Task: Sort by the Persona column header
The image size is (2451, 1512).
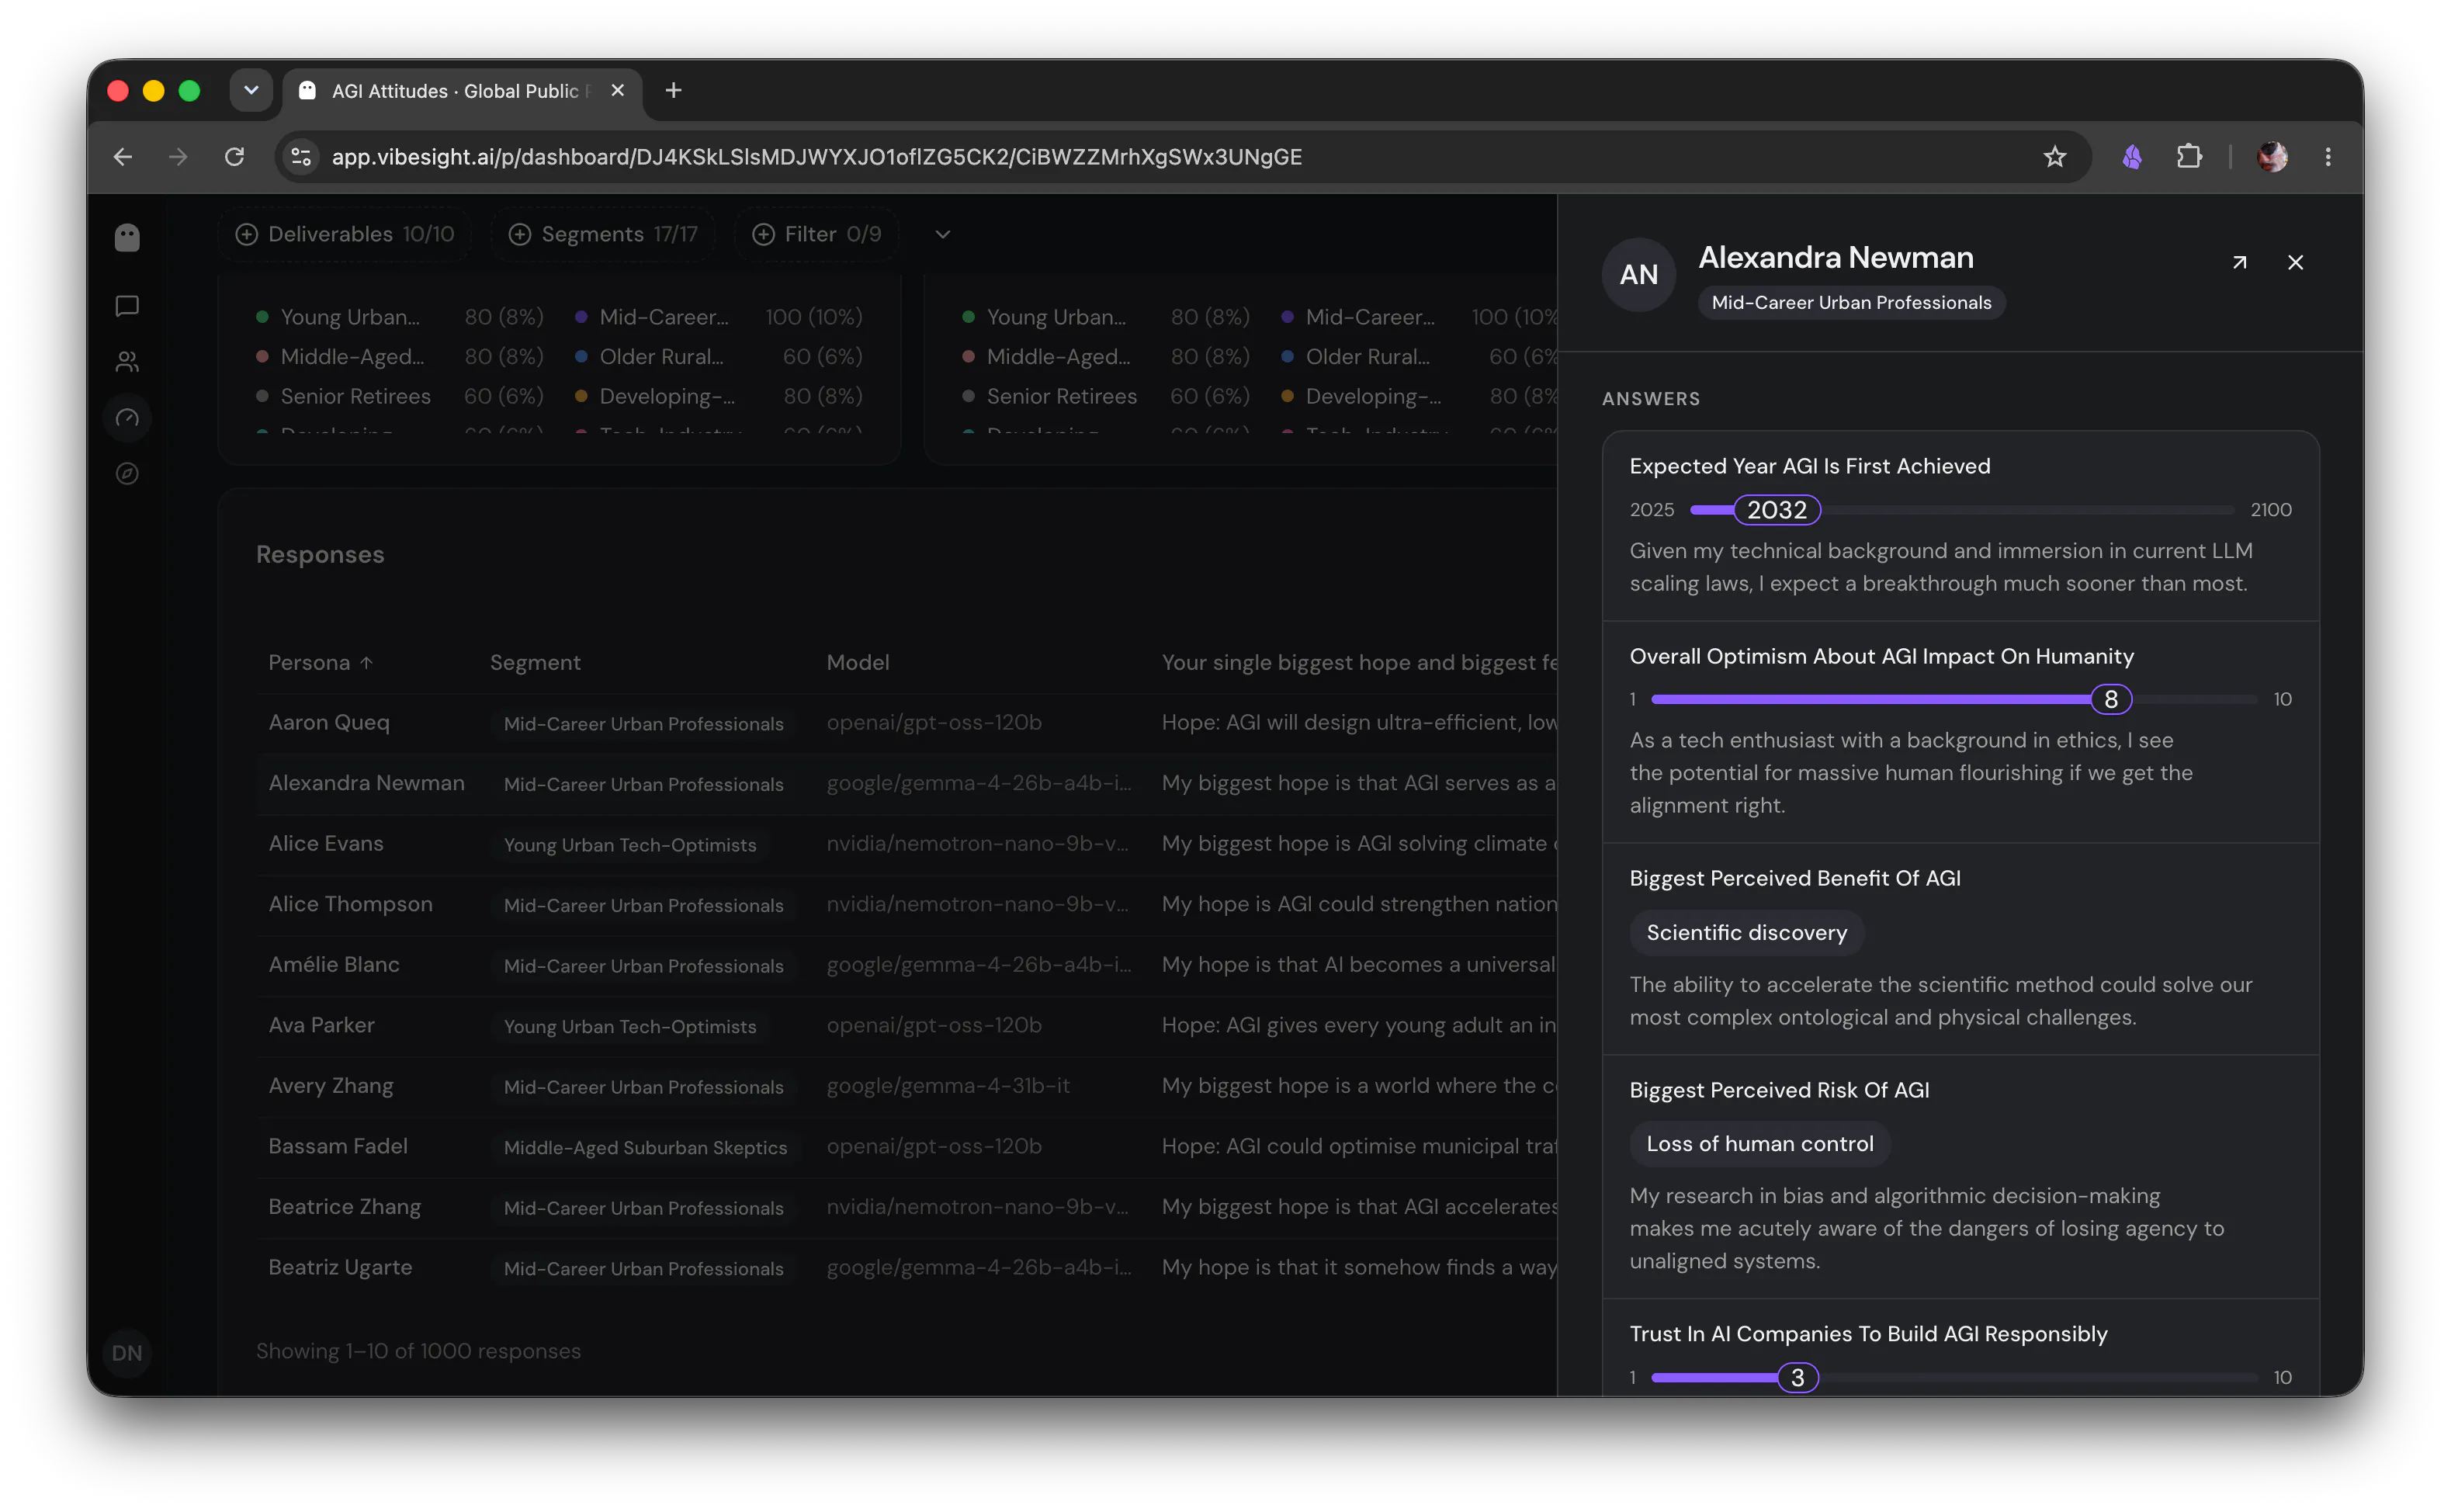Action: (x=320, y=662)
